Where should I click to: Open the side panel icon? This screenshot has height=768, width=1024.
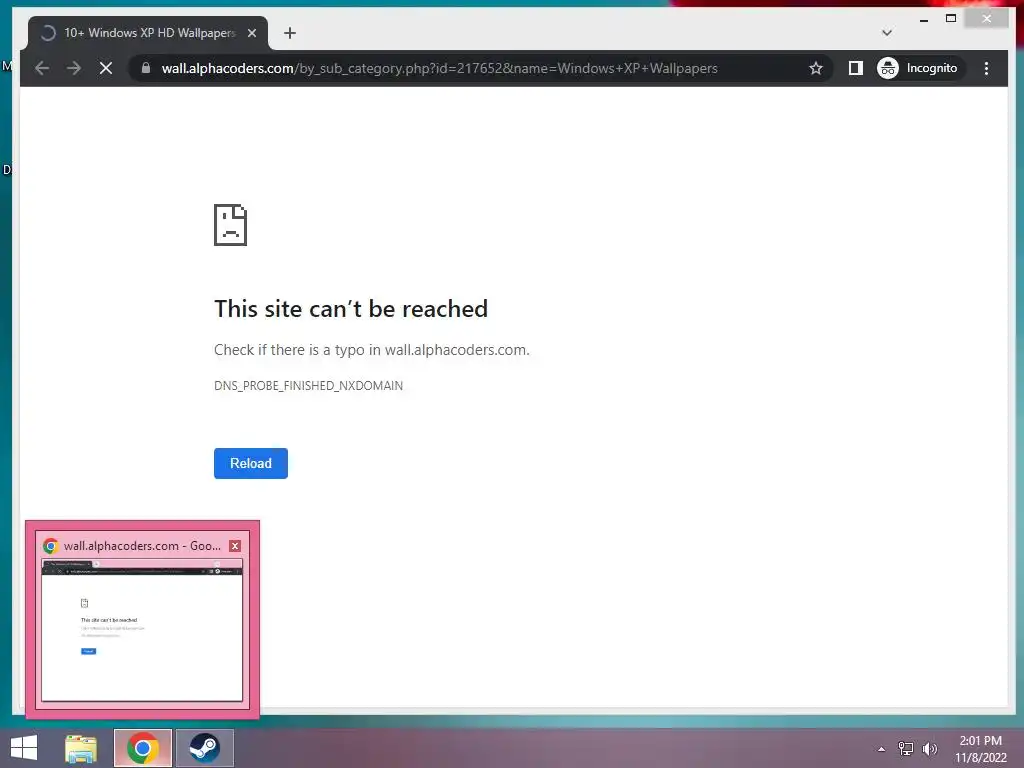[x=856, y=68]
